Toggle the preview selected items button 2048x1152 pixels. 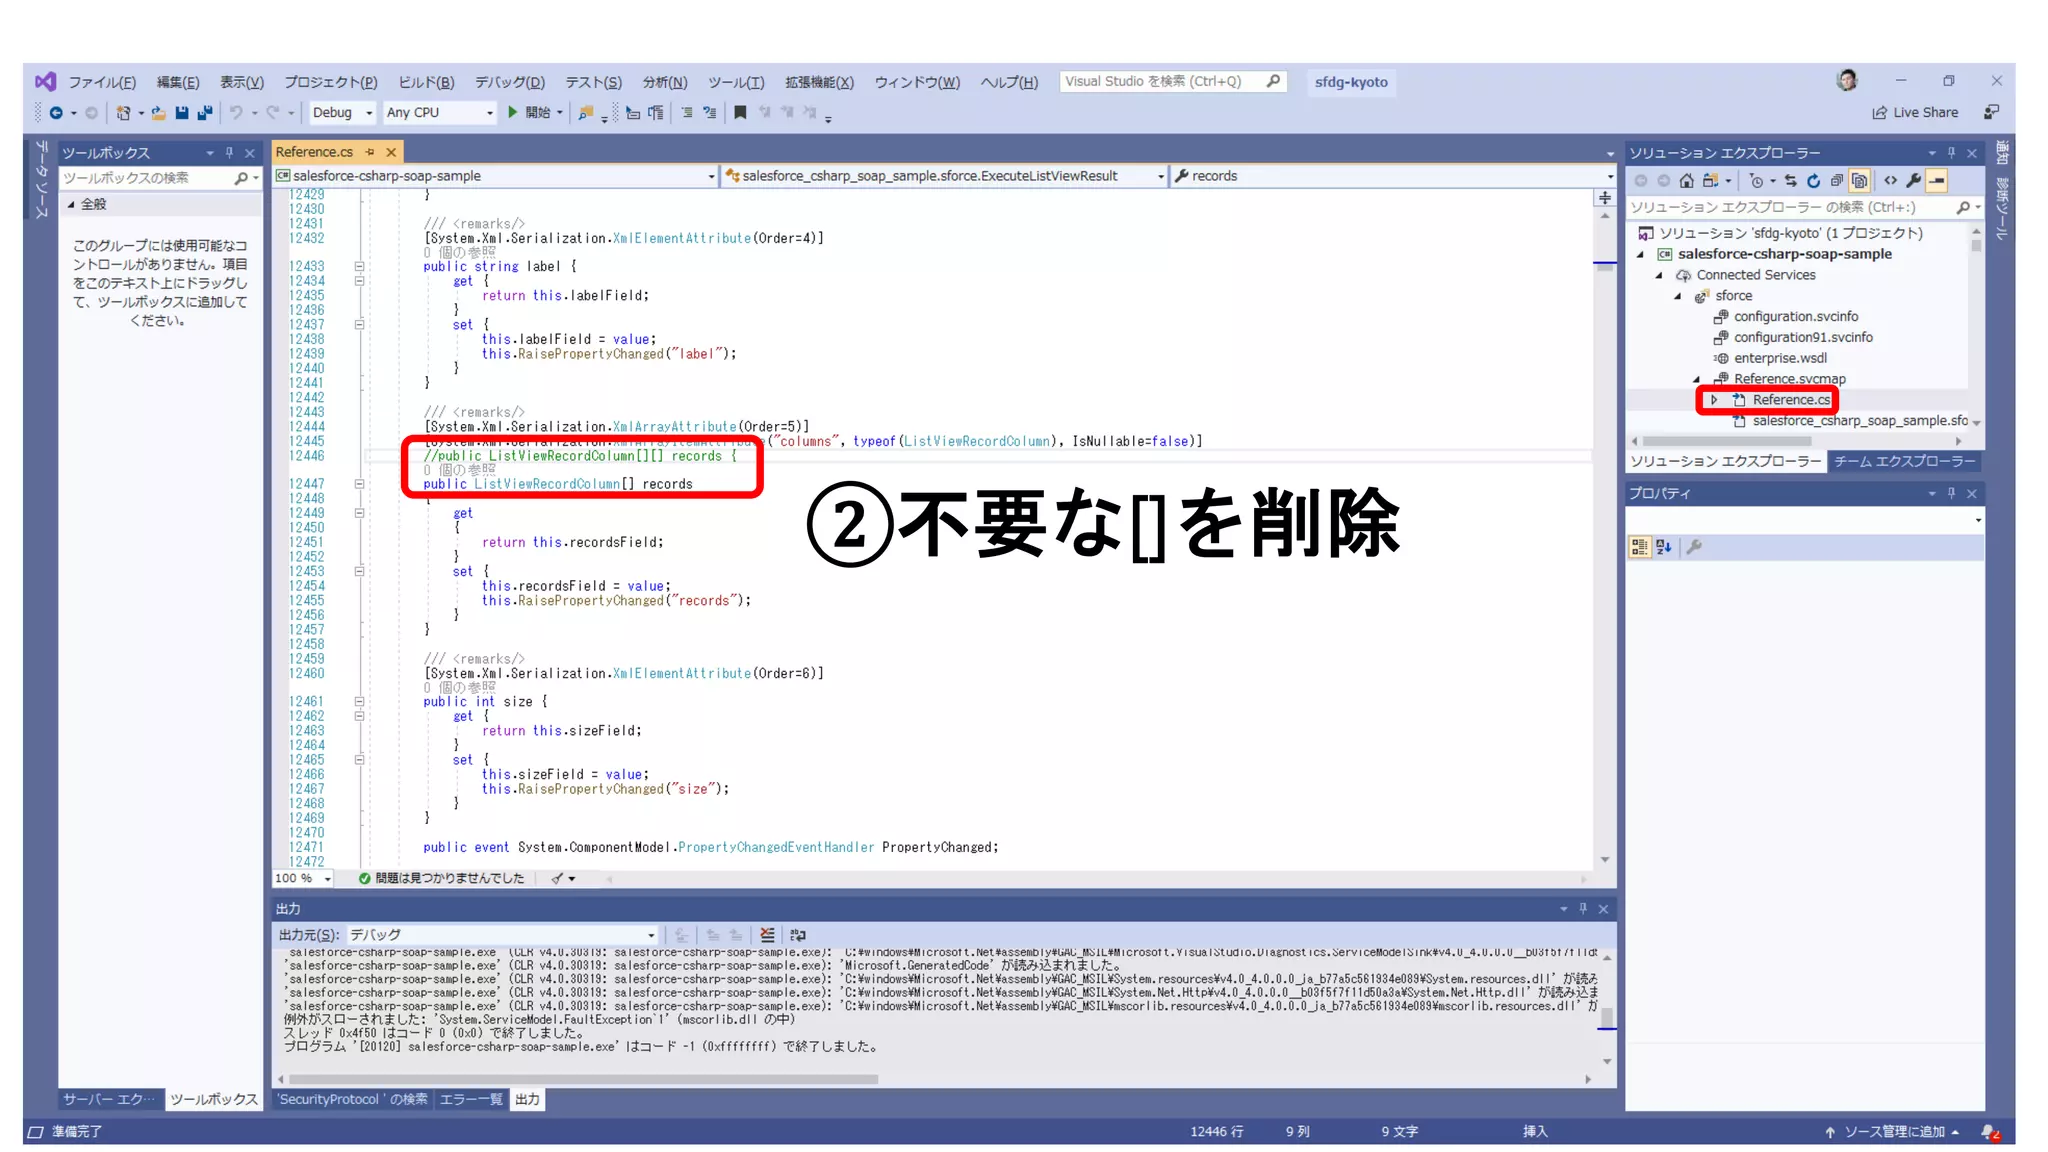point(1937,181)
